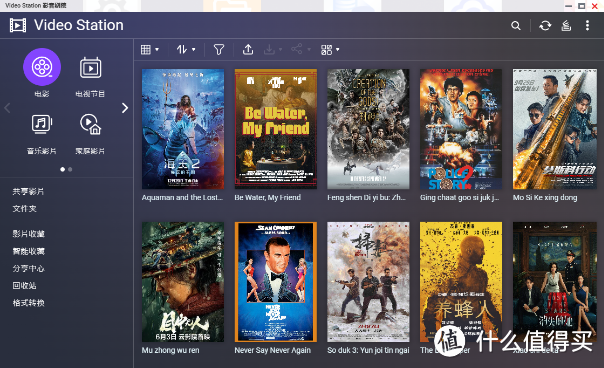Click the filter funnel icon
Viewport: 604px width, 368px height.
219,49
